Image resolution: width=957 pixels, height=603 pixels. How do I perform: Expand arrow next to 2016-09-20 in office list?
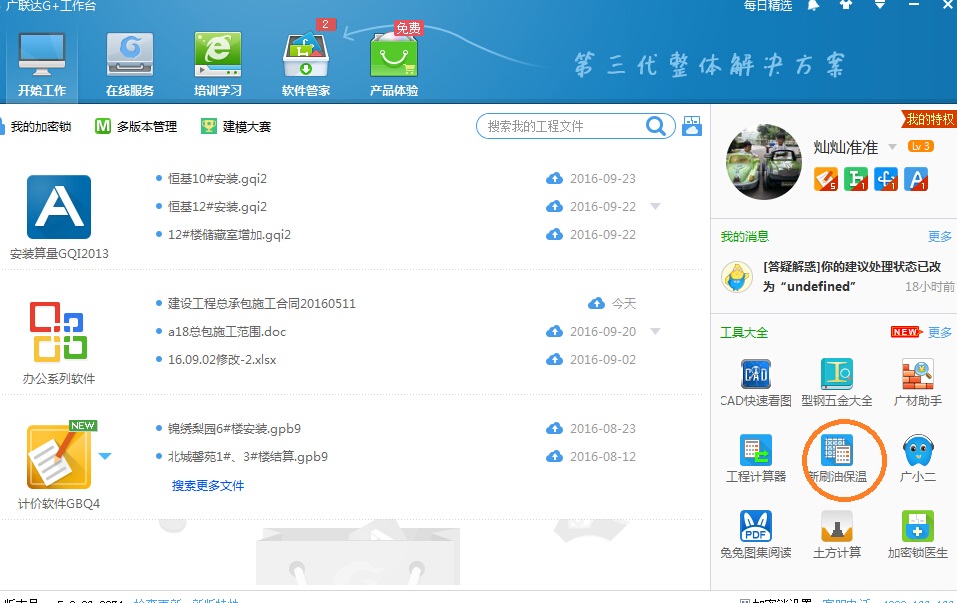click(x=655, y=331)
